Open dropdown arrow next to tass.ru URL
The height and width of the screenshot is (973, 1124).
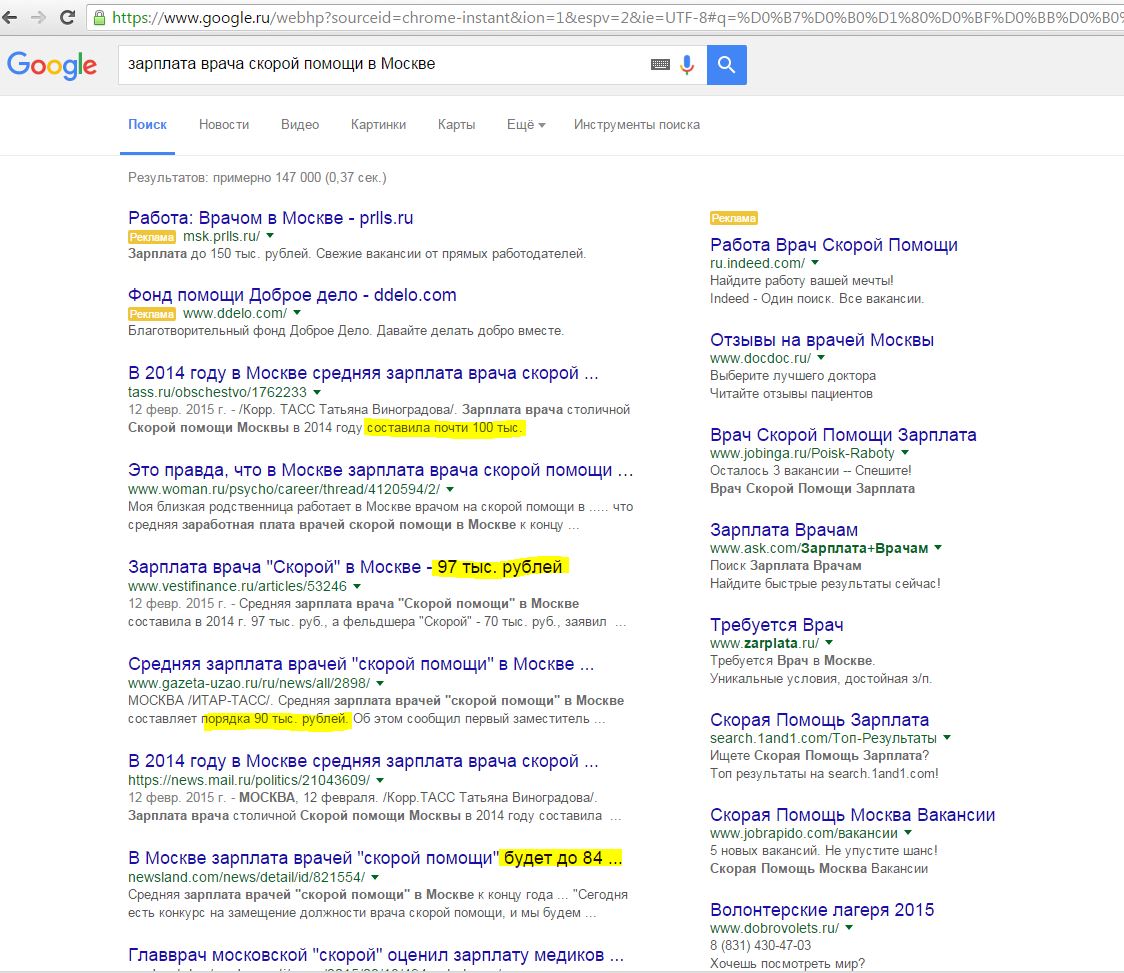click(x=317, y=392)
